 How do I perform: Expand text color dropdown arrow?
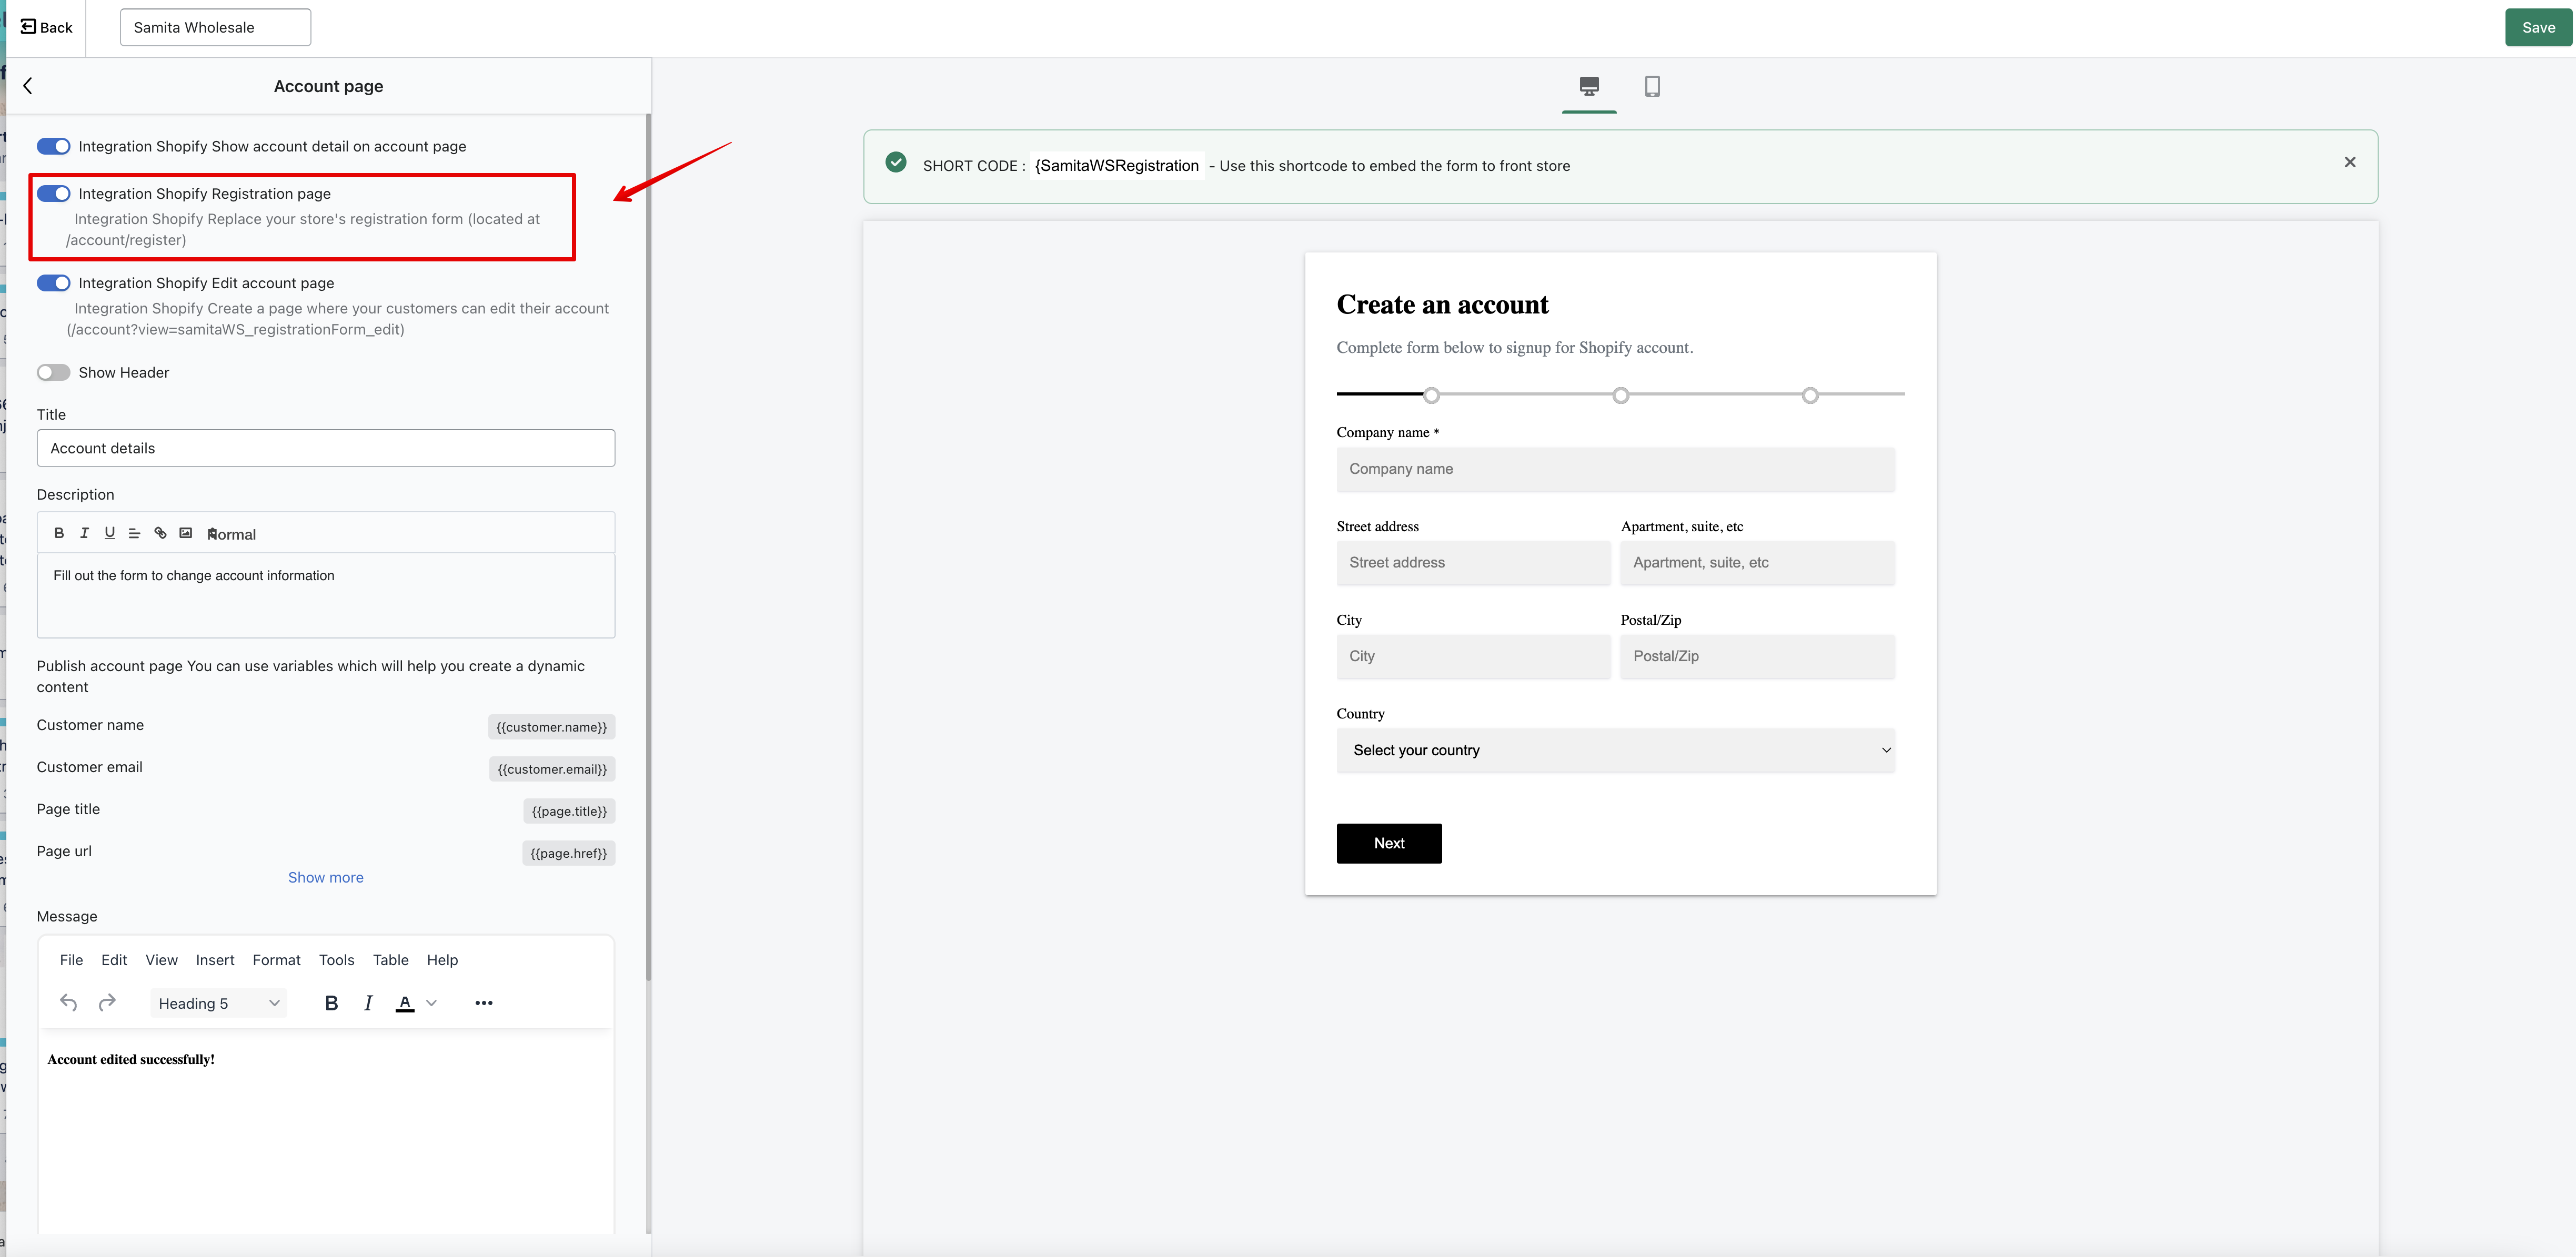click(432, 1003)
